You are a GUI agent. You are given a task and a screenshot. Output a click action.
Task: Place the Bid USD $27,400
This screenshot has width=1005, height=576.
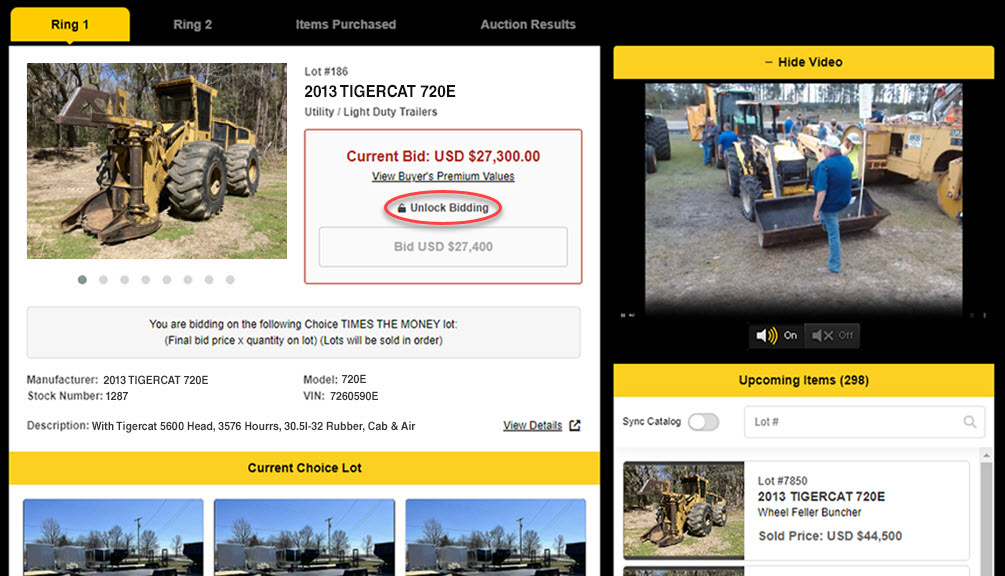442,247
